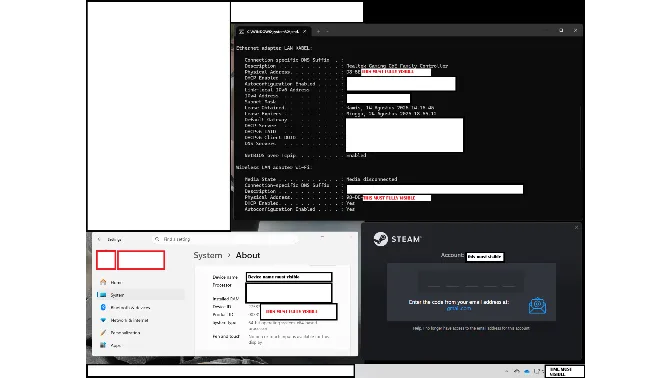Viewport: 672px width, 378px height.
Task: Open the terminal new-tab dropdown arrow
Action: point(327,31)
